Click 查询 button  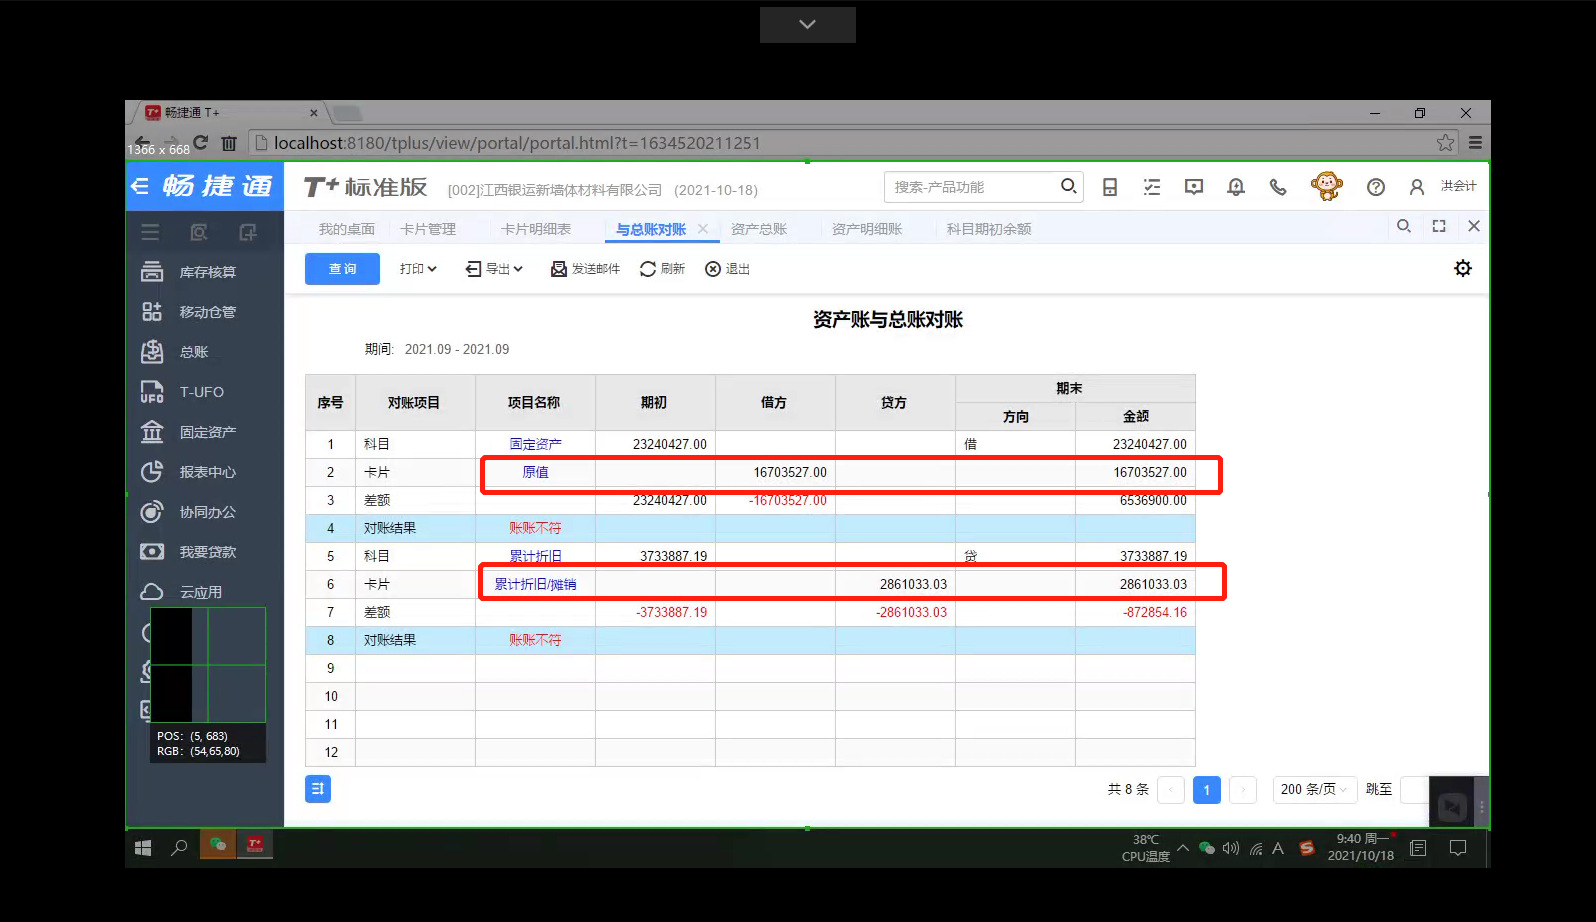(x=342, y=269)
